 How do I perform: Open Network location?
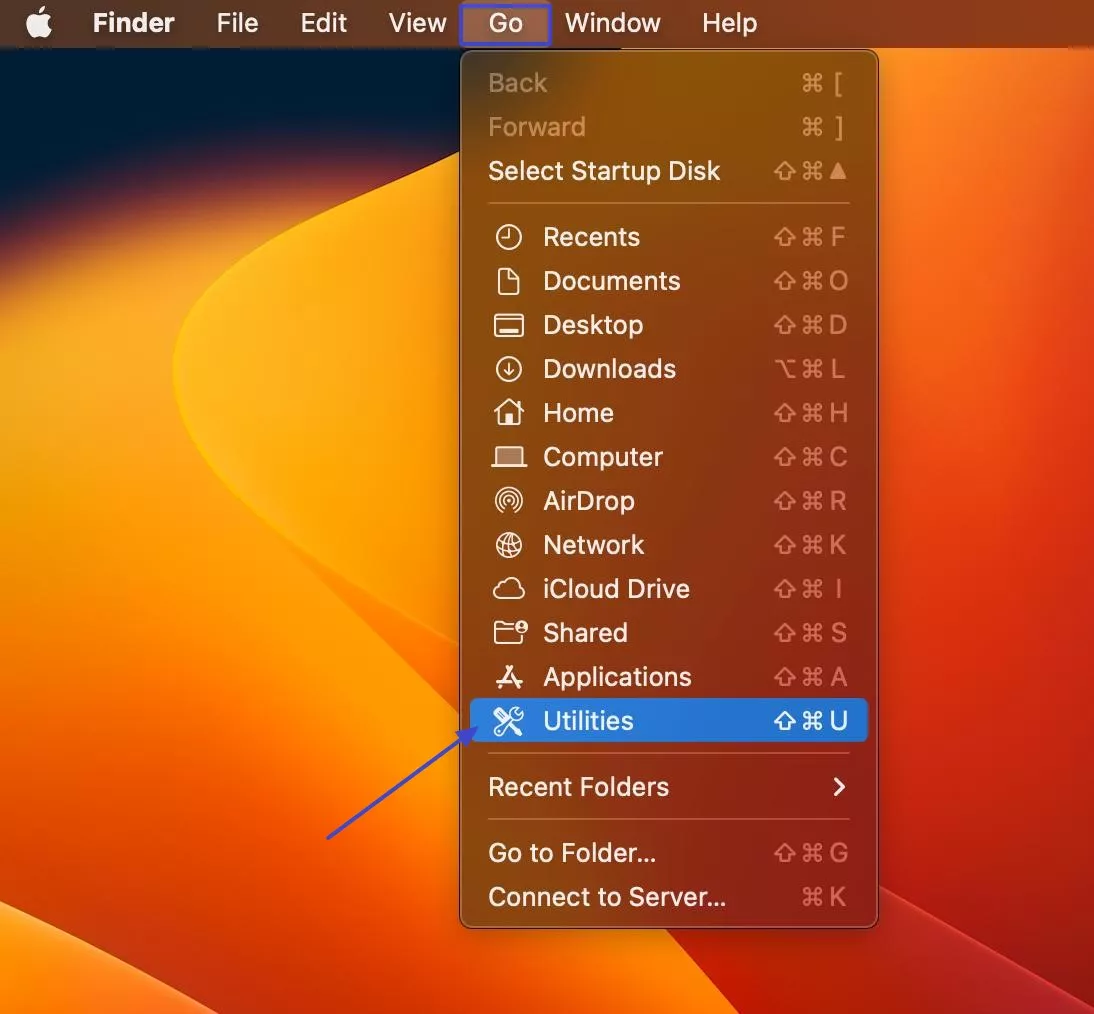click(x=668, y=545)
